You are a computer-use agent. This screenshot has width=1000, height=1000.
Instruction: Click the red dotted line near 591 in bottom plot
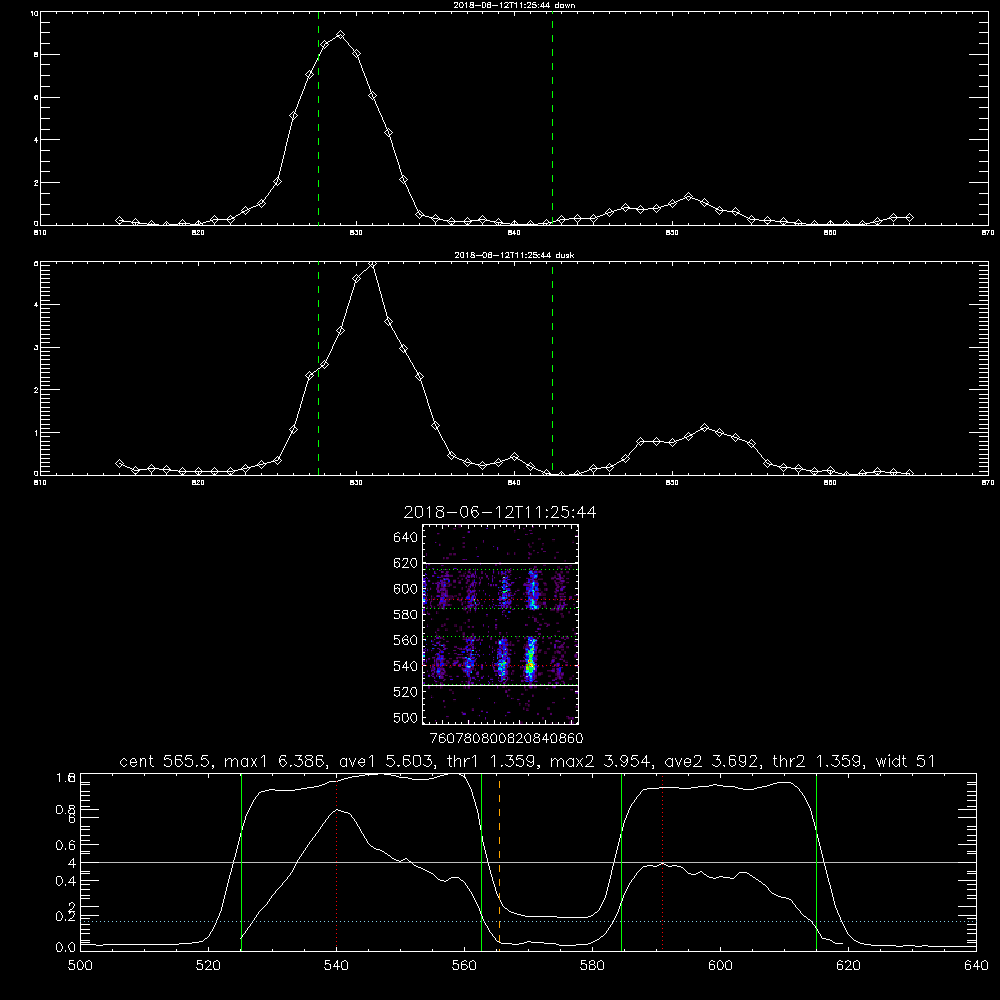point(663,861)
